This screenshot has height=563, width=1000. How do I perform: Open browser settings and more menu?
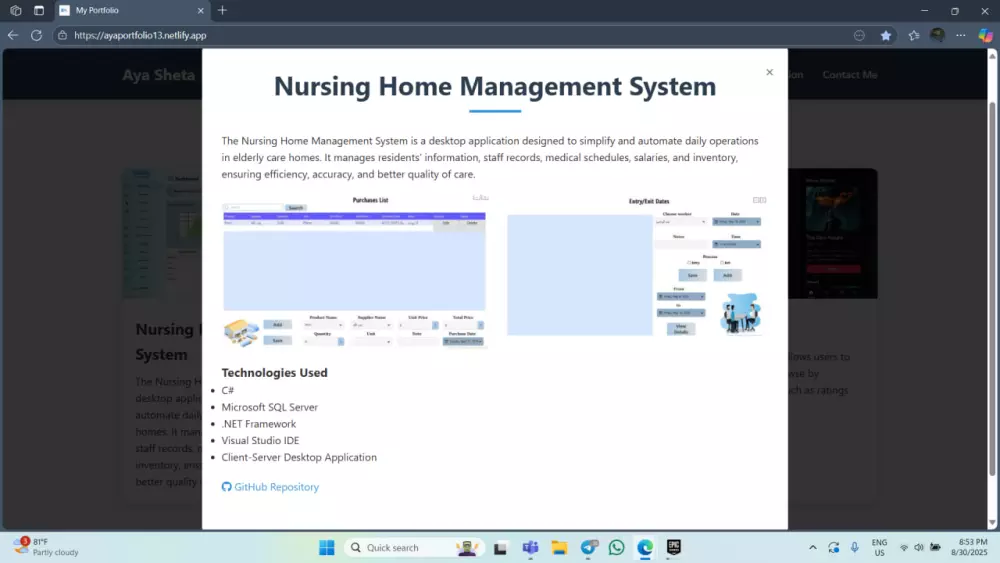point(960,35)
